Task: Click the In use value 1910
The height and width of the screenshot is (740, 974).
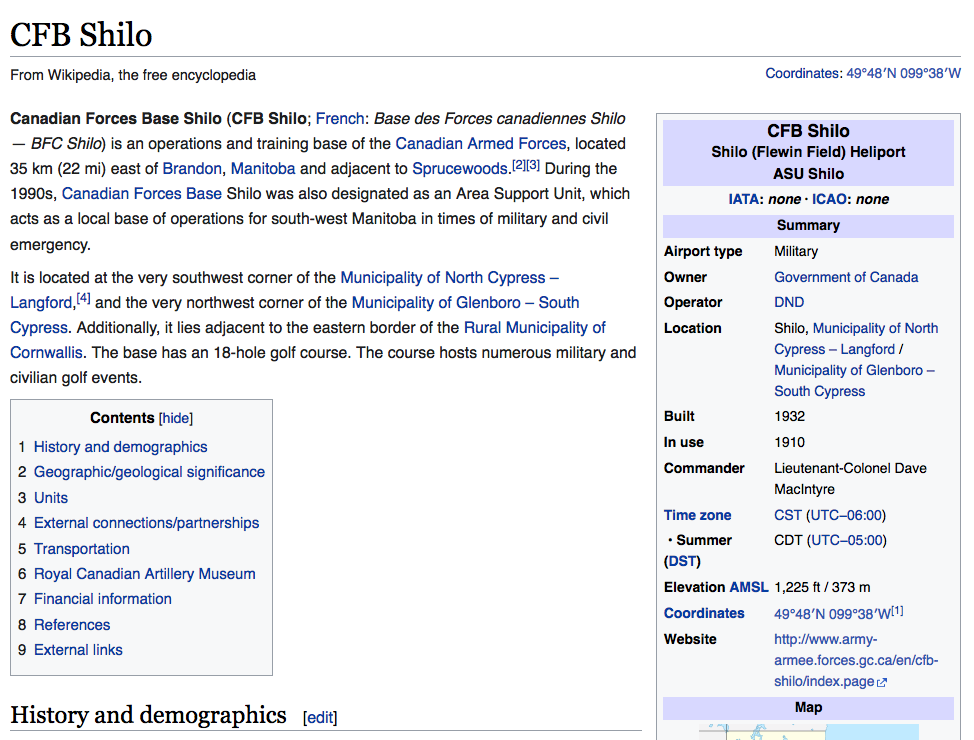Action: (790, 442)
